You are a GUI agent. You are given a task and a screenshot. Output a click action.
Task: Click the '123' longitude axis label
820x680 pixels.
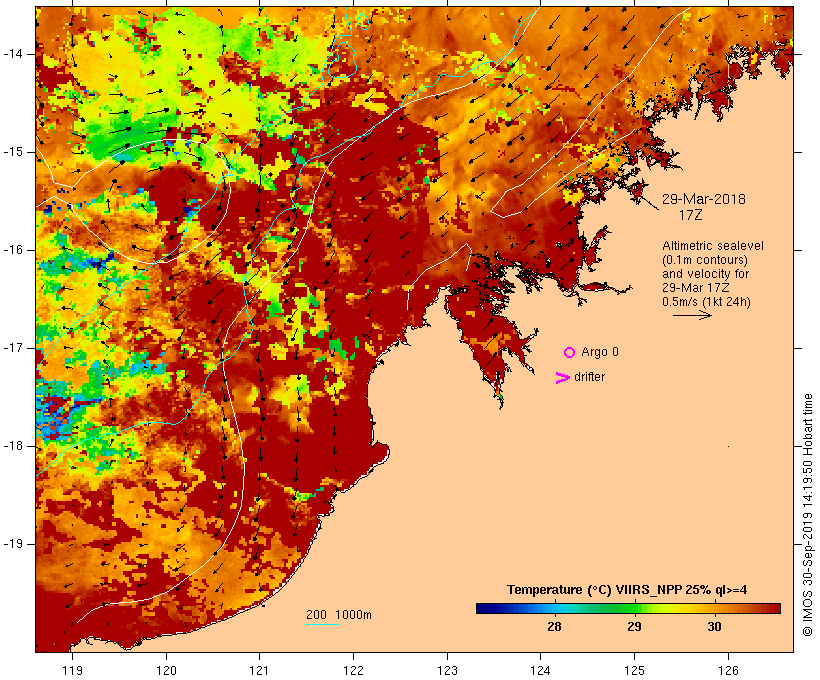click(447, 670)
